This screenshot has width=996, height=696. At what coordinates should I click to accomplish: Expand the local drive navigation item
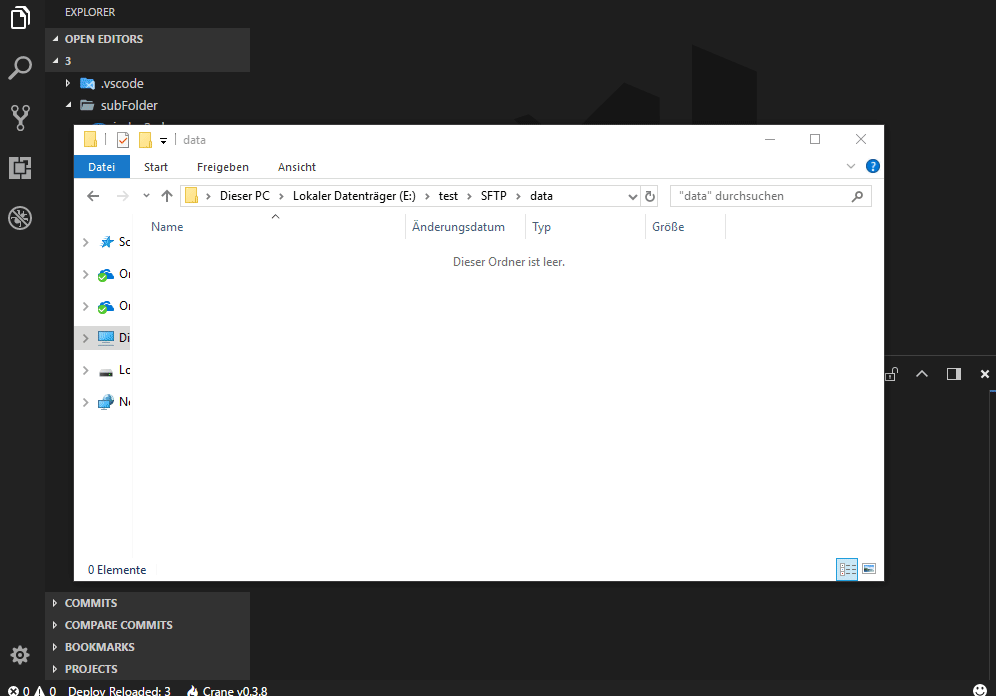point(86,370)
